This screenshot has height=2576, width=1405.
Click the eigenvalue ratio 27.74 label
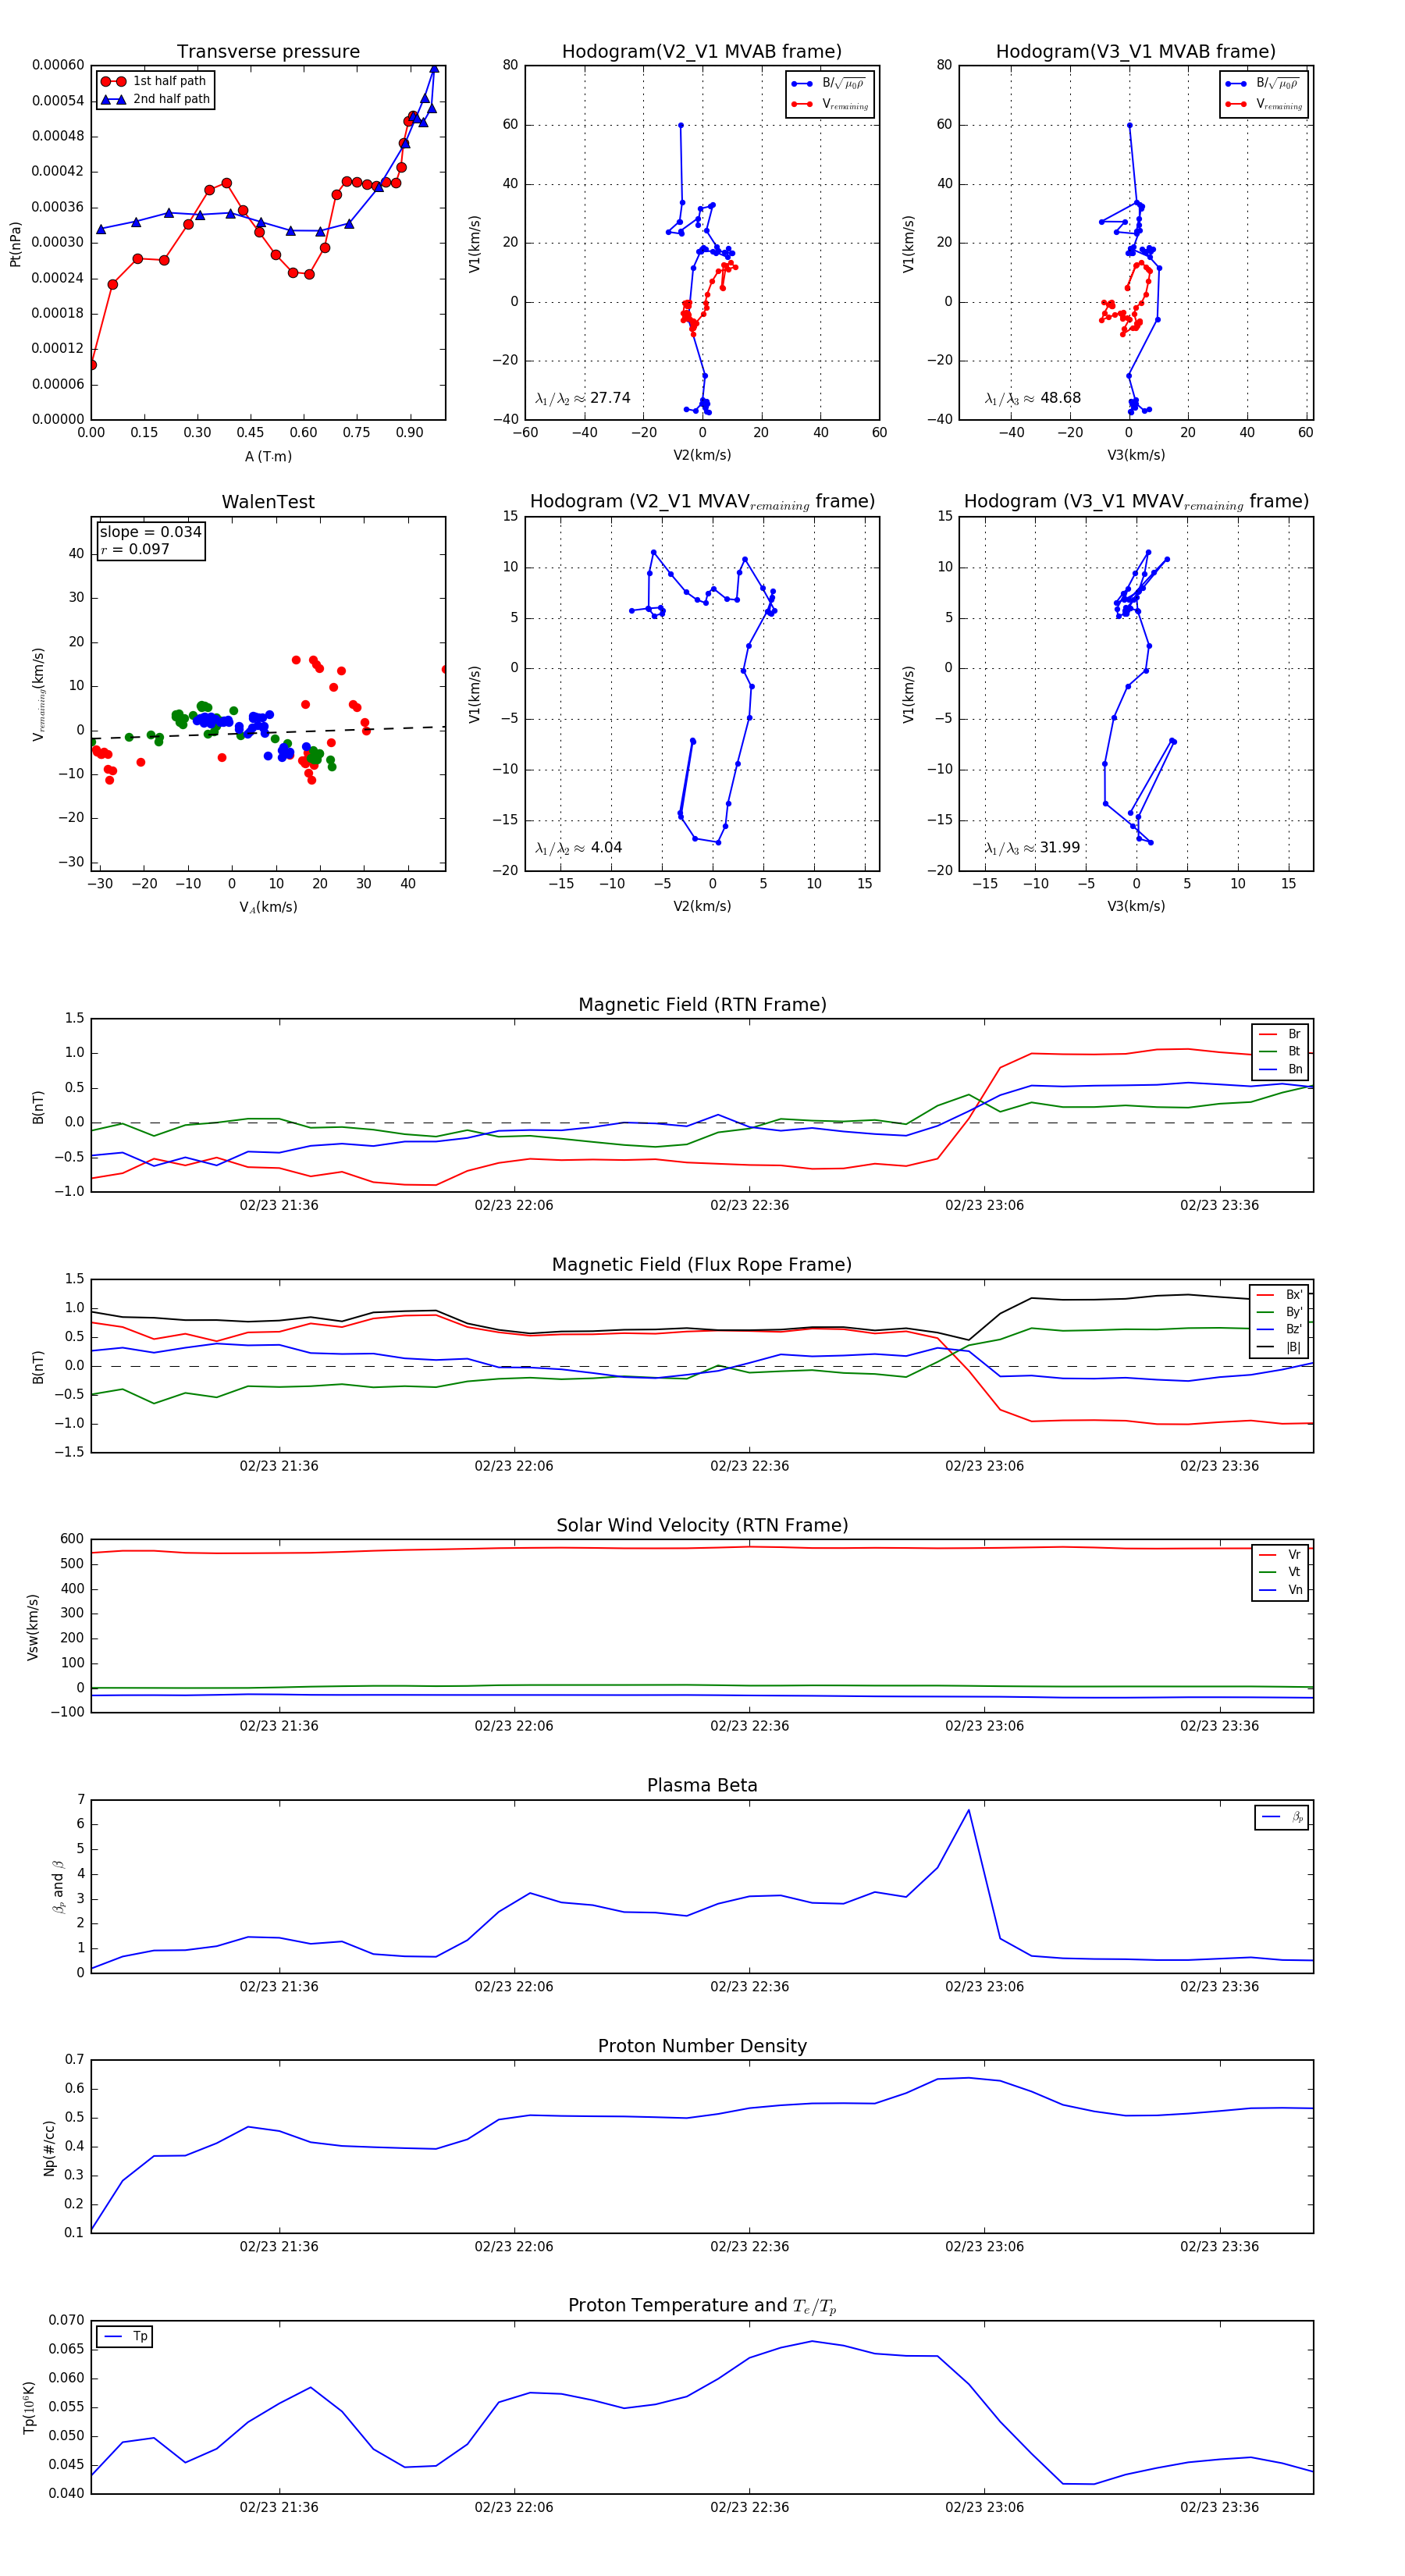coord(583,398)
